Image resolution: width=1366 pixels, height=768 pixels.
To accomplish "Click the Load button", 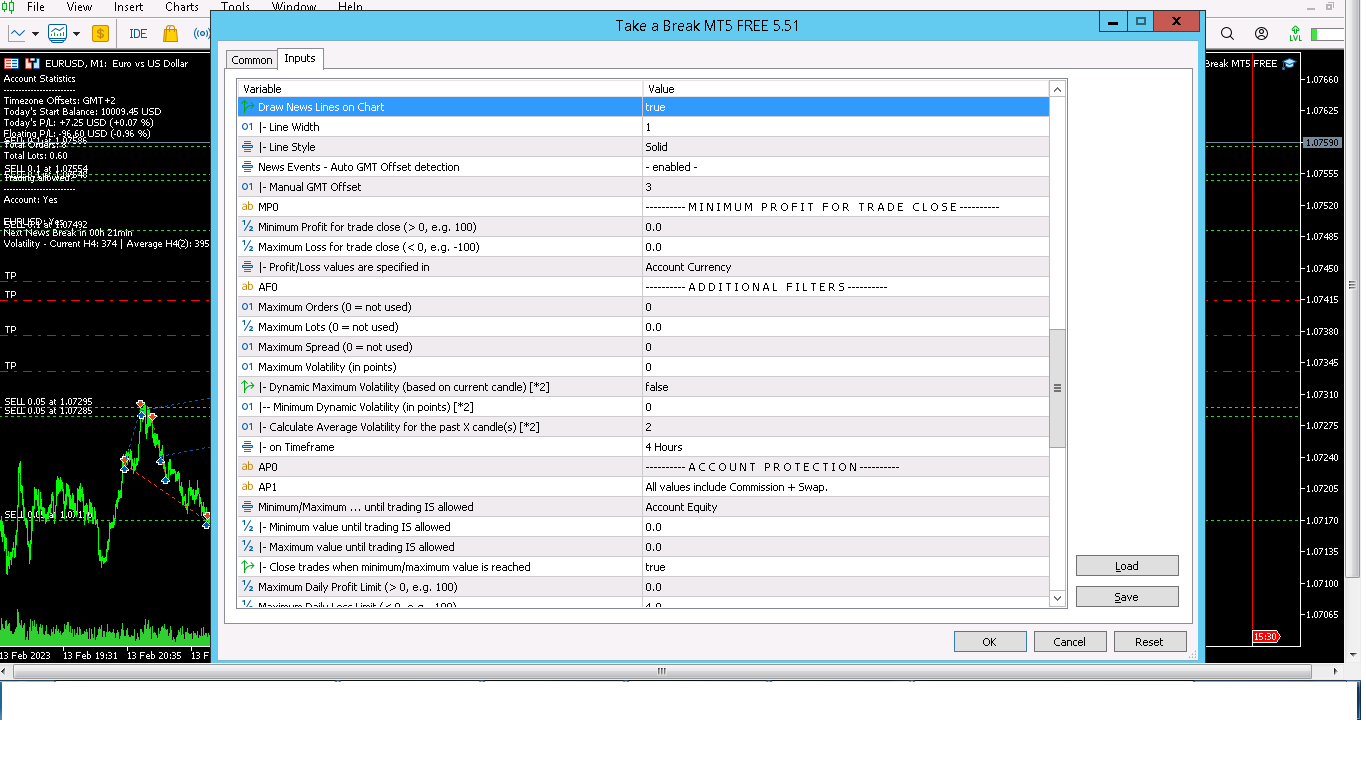I will (1127, 566).
